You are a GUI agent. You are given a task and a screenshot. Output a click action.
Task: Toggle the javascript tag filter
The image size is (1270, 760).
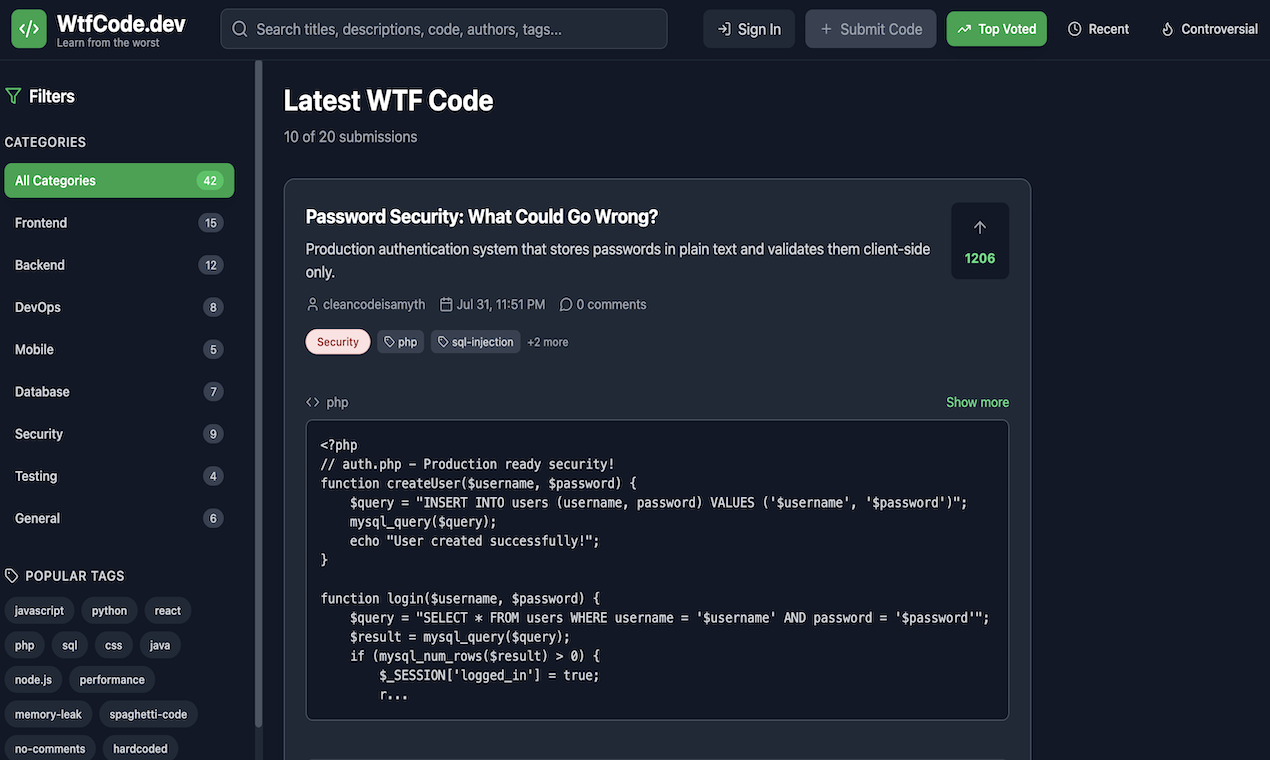pyautogui.click(x=39, y=610)
